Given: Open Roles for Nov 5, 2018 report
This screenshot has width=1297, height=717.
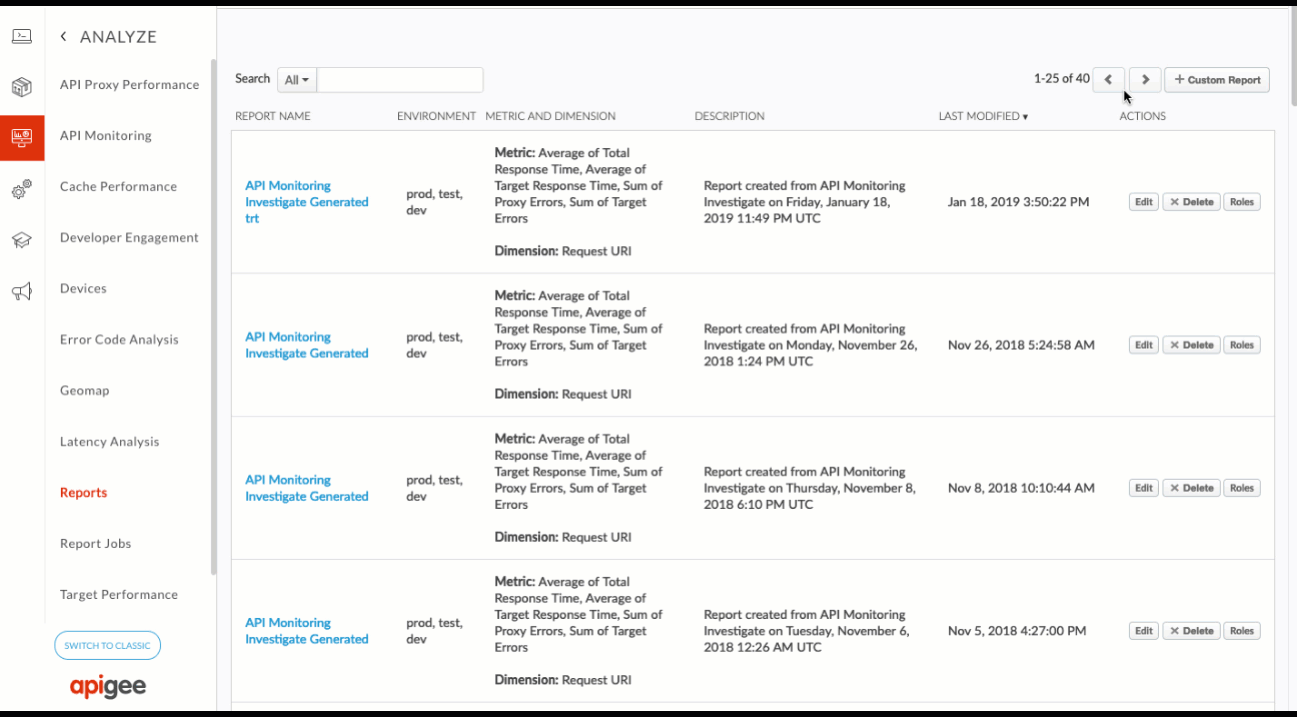Looking at the screenshot, I should coord(1242,631).
